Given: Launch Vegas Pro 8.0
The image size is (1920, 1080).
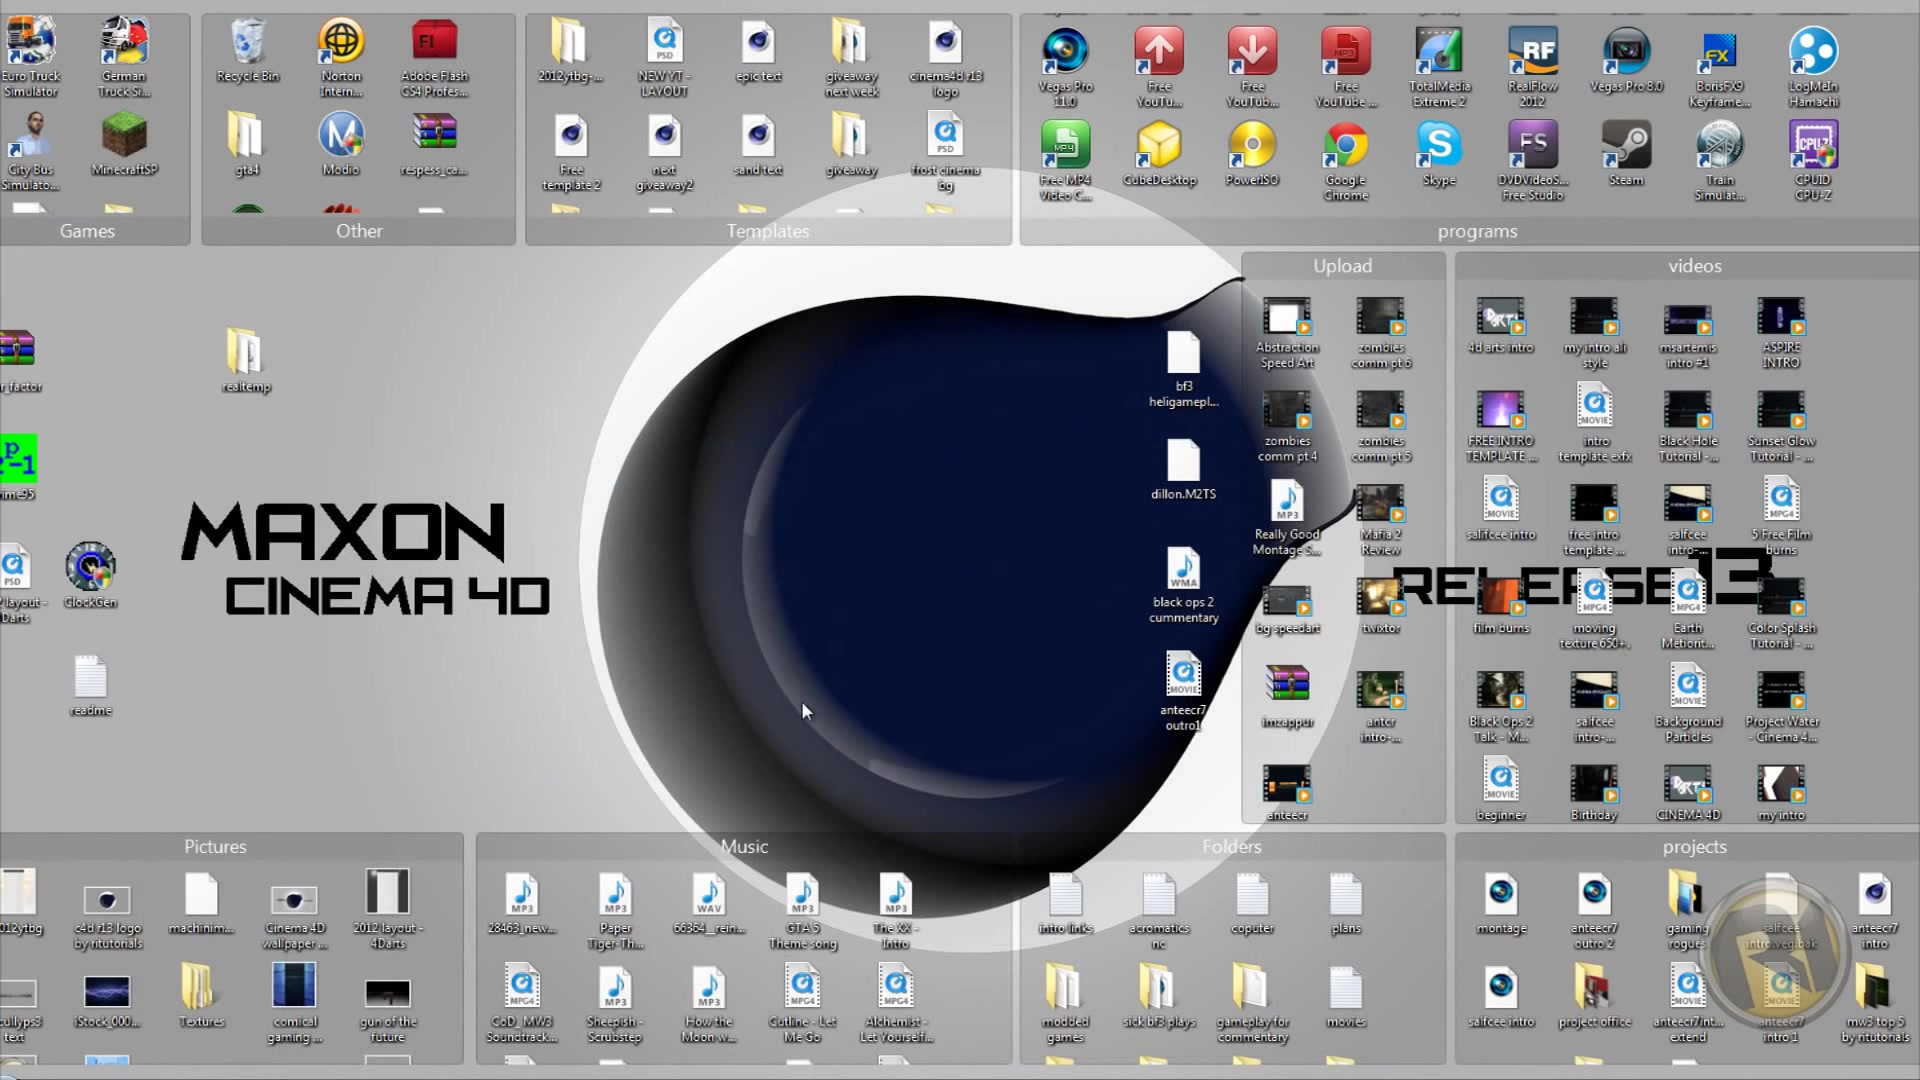Looking at the screenshot, I should tap(1626, 60).
